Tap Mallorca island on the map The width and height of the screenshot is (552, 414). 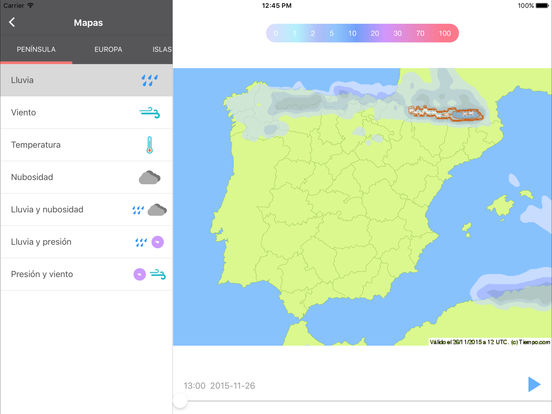501,206
